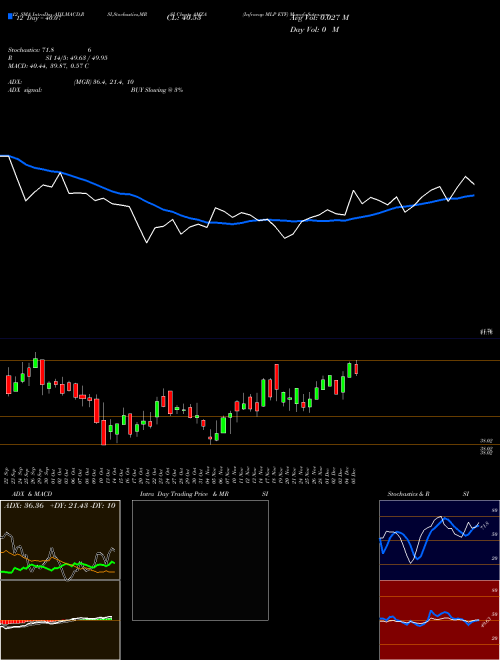
Task: Open the MACD histogram chart thumbnail
Action: (60, 620)
